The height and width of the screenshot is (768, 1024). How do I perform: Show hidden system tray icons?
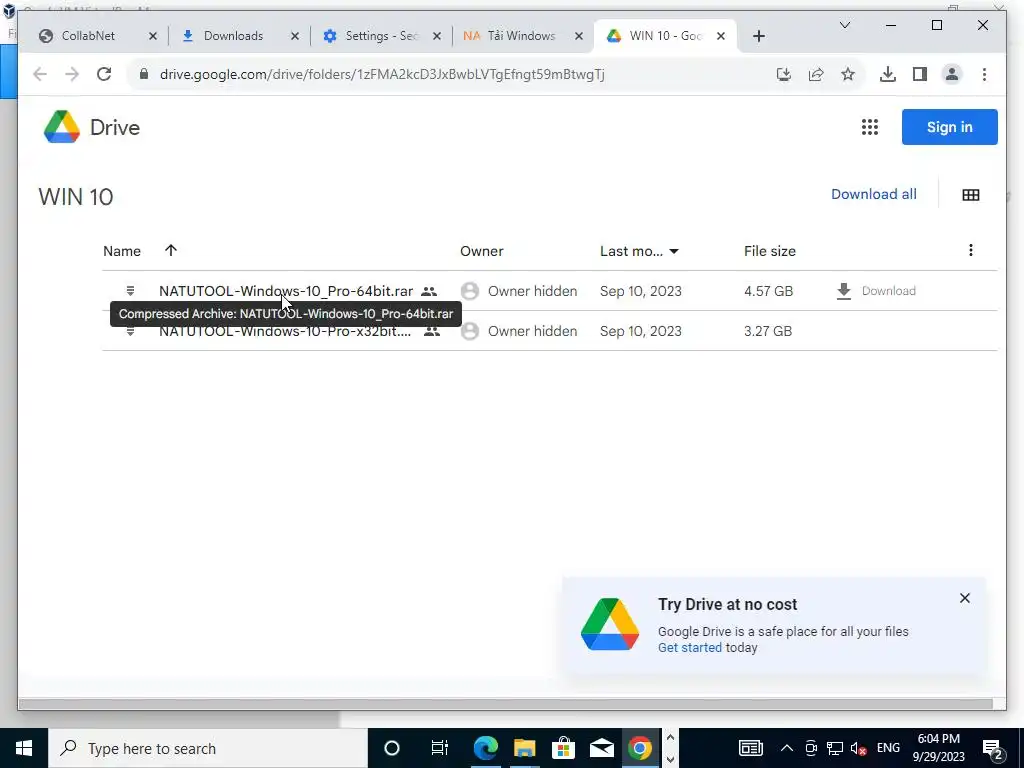[x=787, y=748]
